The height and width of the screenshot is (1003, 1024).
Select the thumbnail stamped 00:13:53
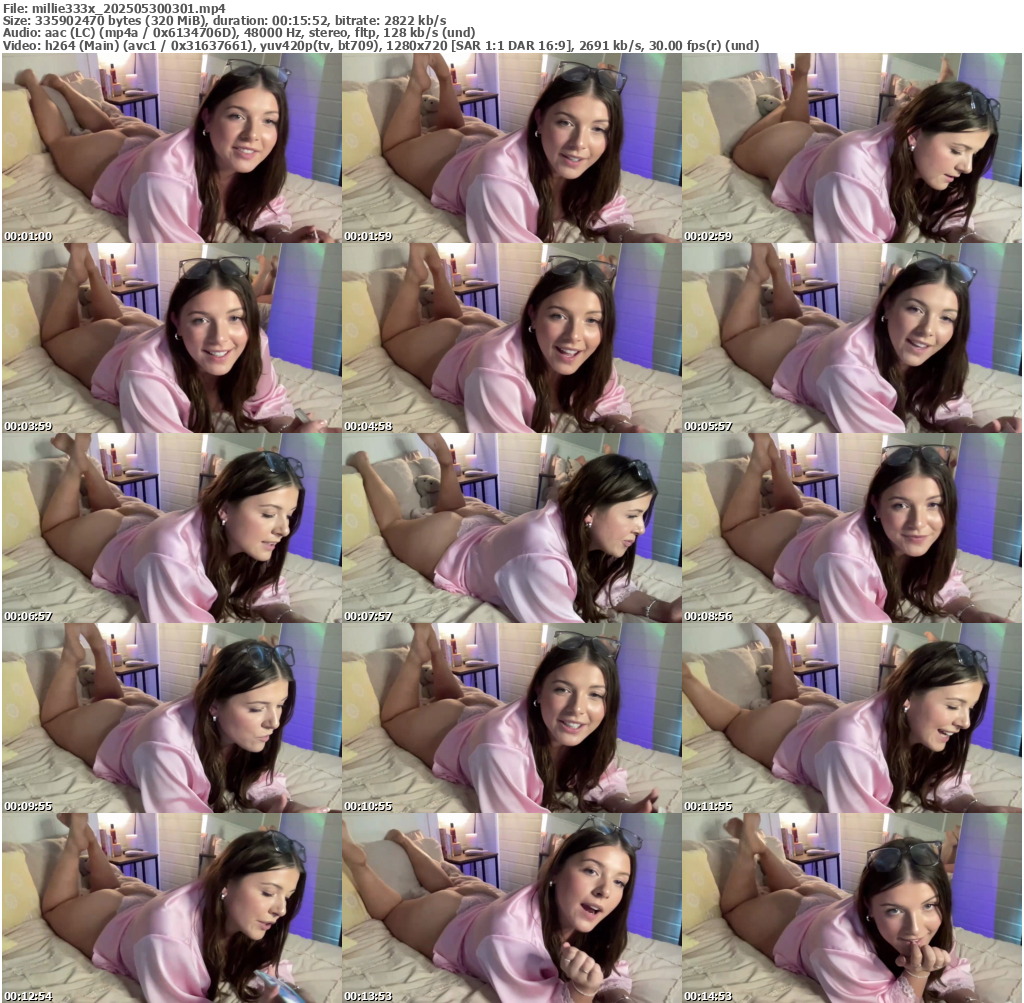point(511,908)
